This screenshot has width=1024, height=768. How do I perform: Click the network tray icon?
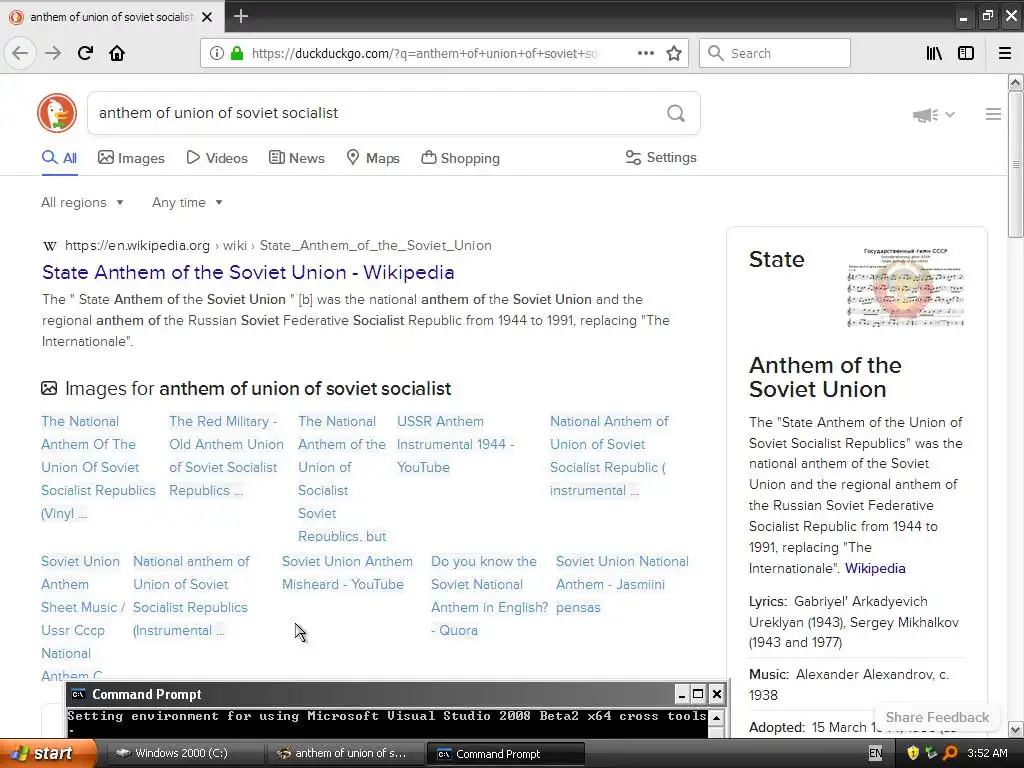(931, 753)
